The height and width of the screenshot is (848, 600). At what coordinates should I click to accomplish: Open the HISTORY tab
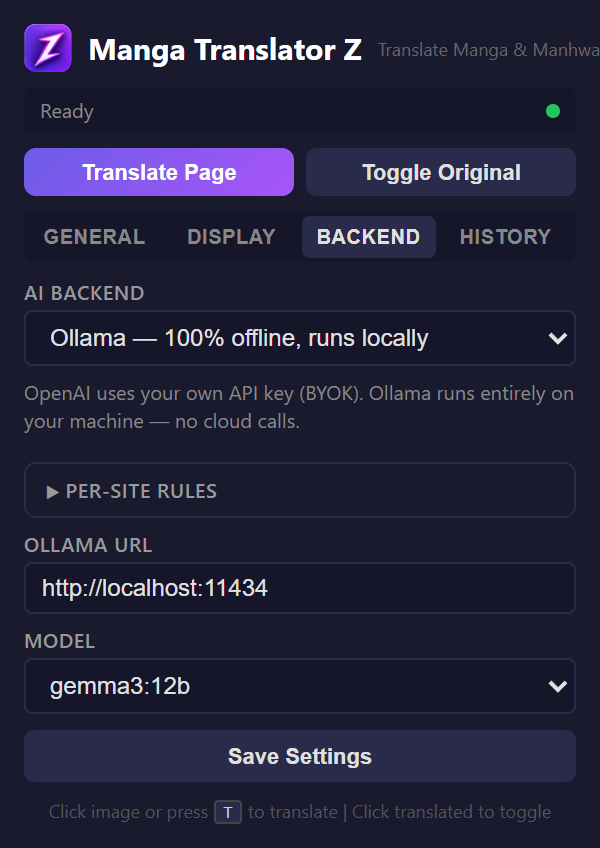[x=505, y=237]
